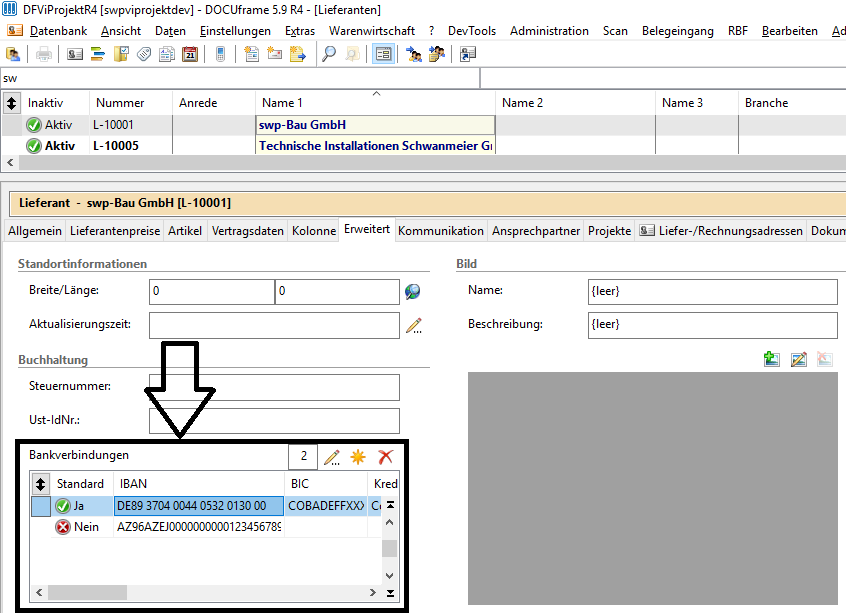Sort Bankverbindungen by BIC column

(x=326, y=483)
